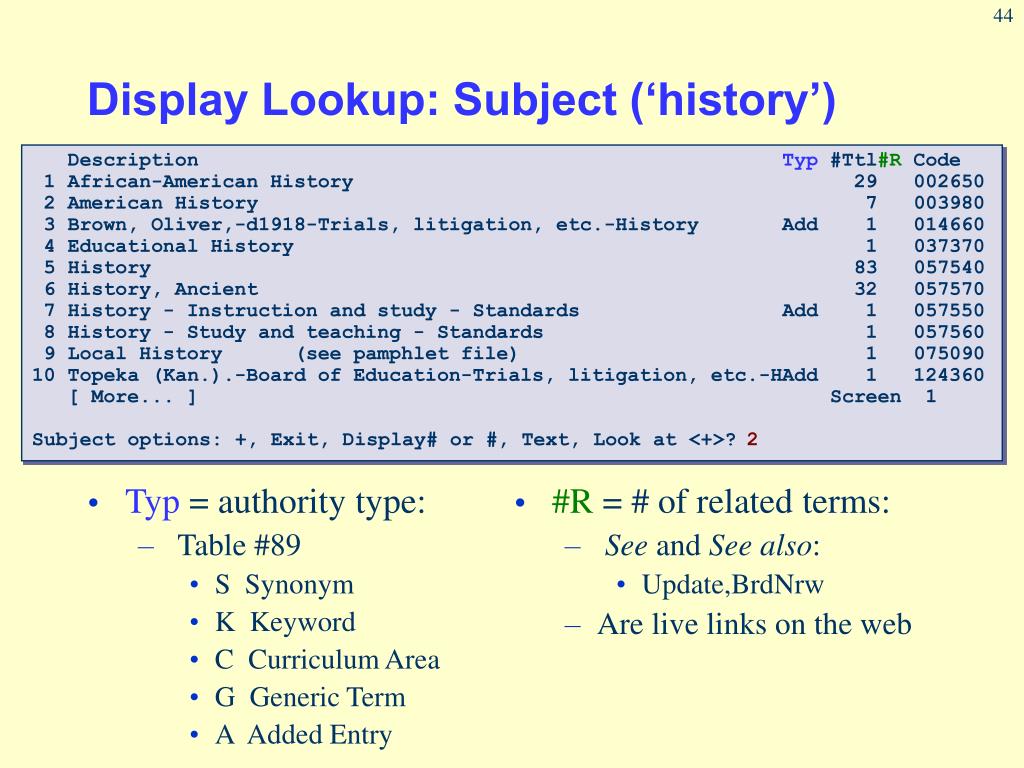Click the 'Screen 1' indicator
The height and width of the screenshot is (768, 1024).
(x=883, y=396)
